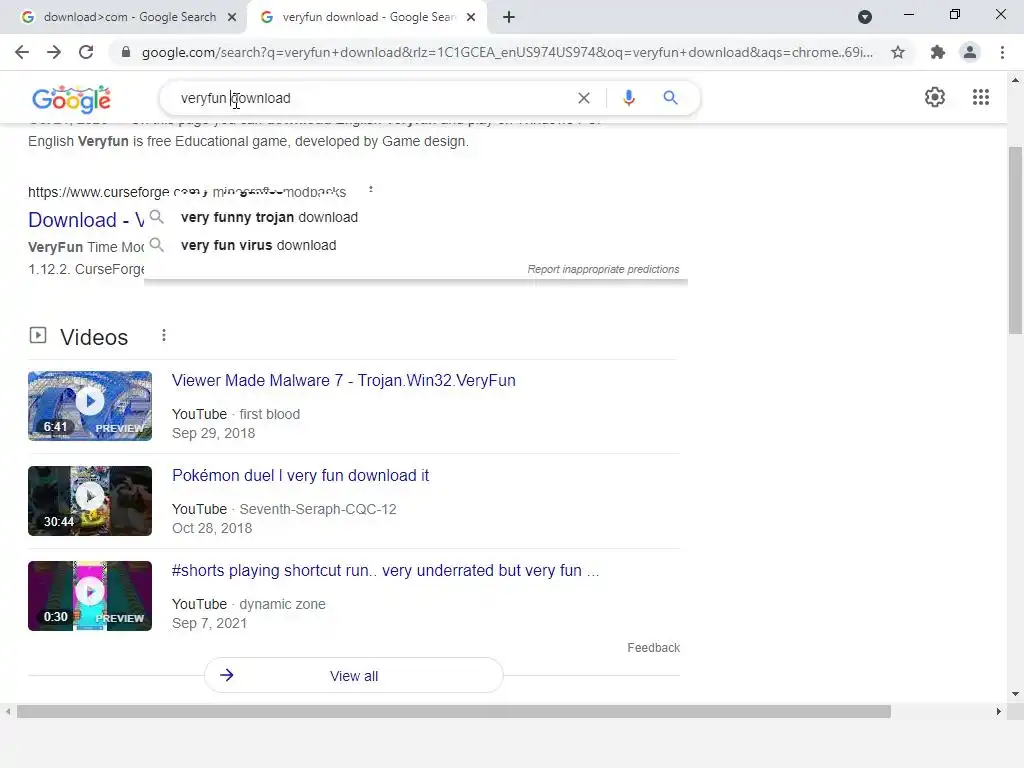Open a new tab with the plus button
The image size is (1024, 768).
(509, 17)
